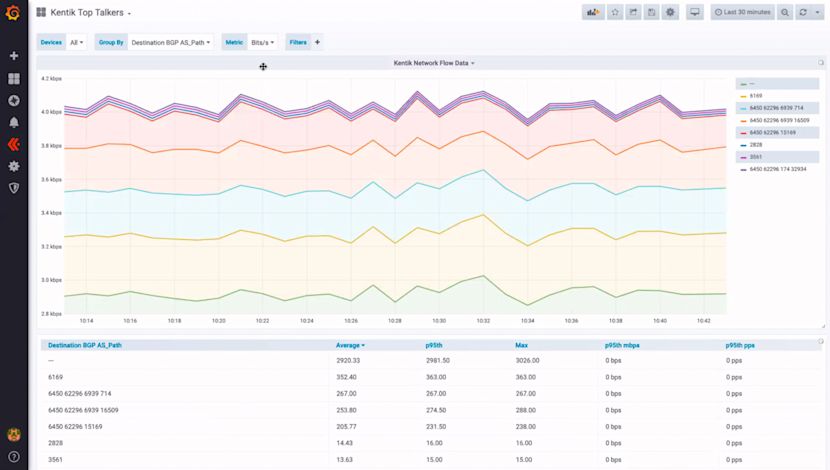Toggle legend series 6450 62296 6939 714
The width and height of the screenshot is (830, 470).
point(777,108)
